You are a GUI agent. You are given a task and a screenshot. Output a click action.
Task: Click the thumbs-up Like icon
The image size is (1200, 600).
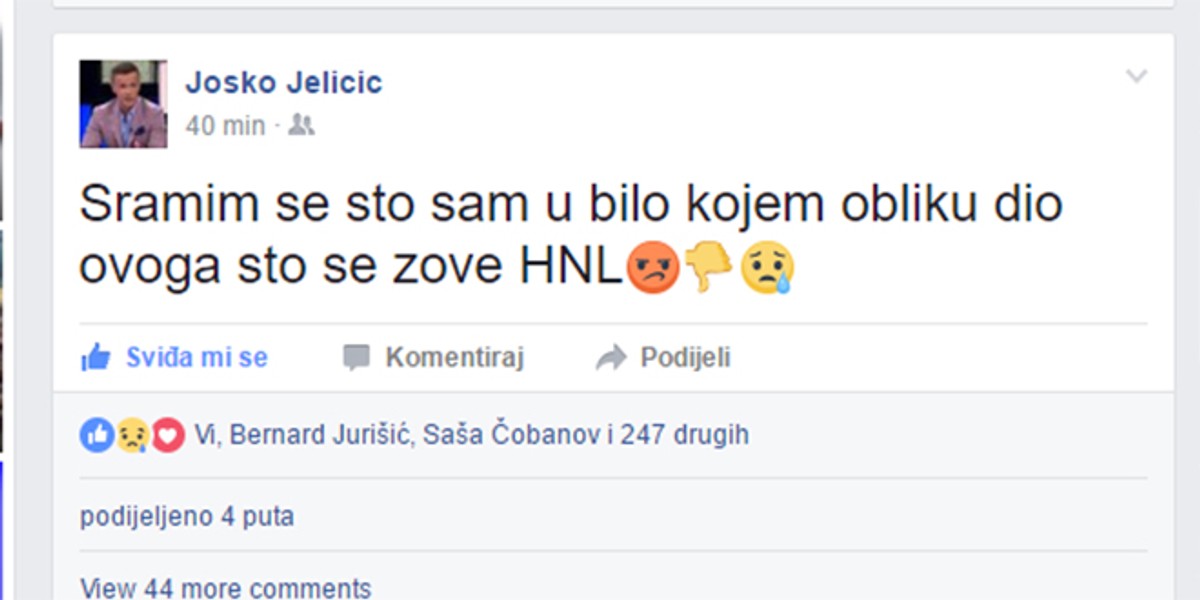95,356
